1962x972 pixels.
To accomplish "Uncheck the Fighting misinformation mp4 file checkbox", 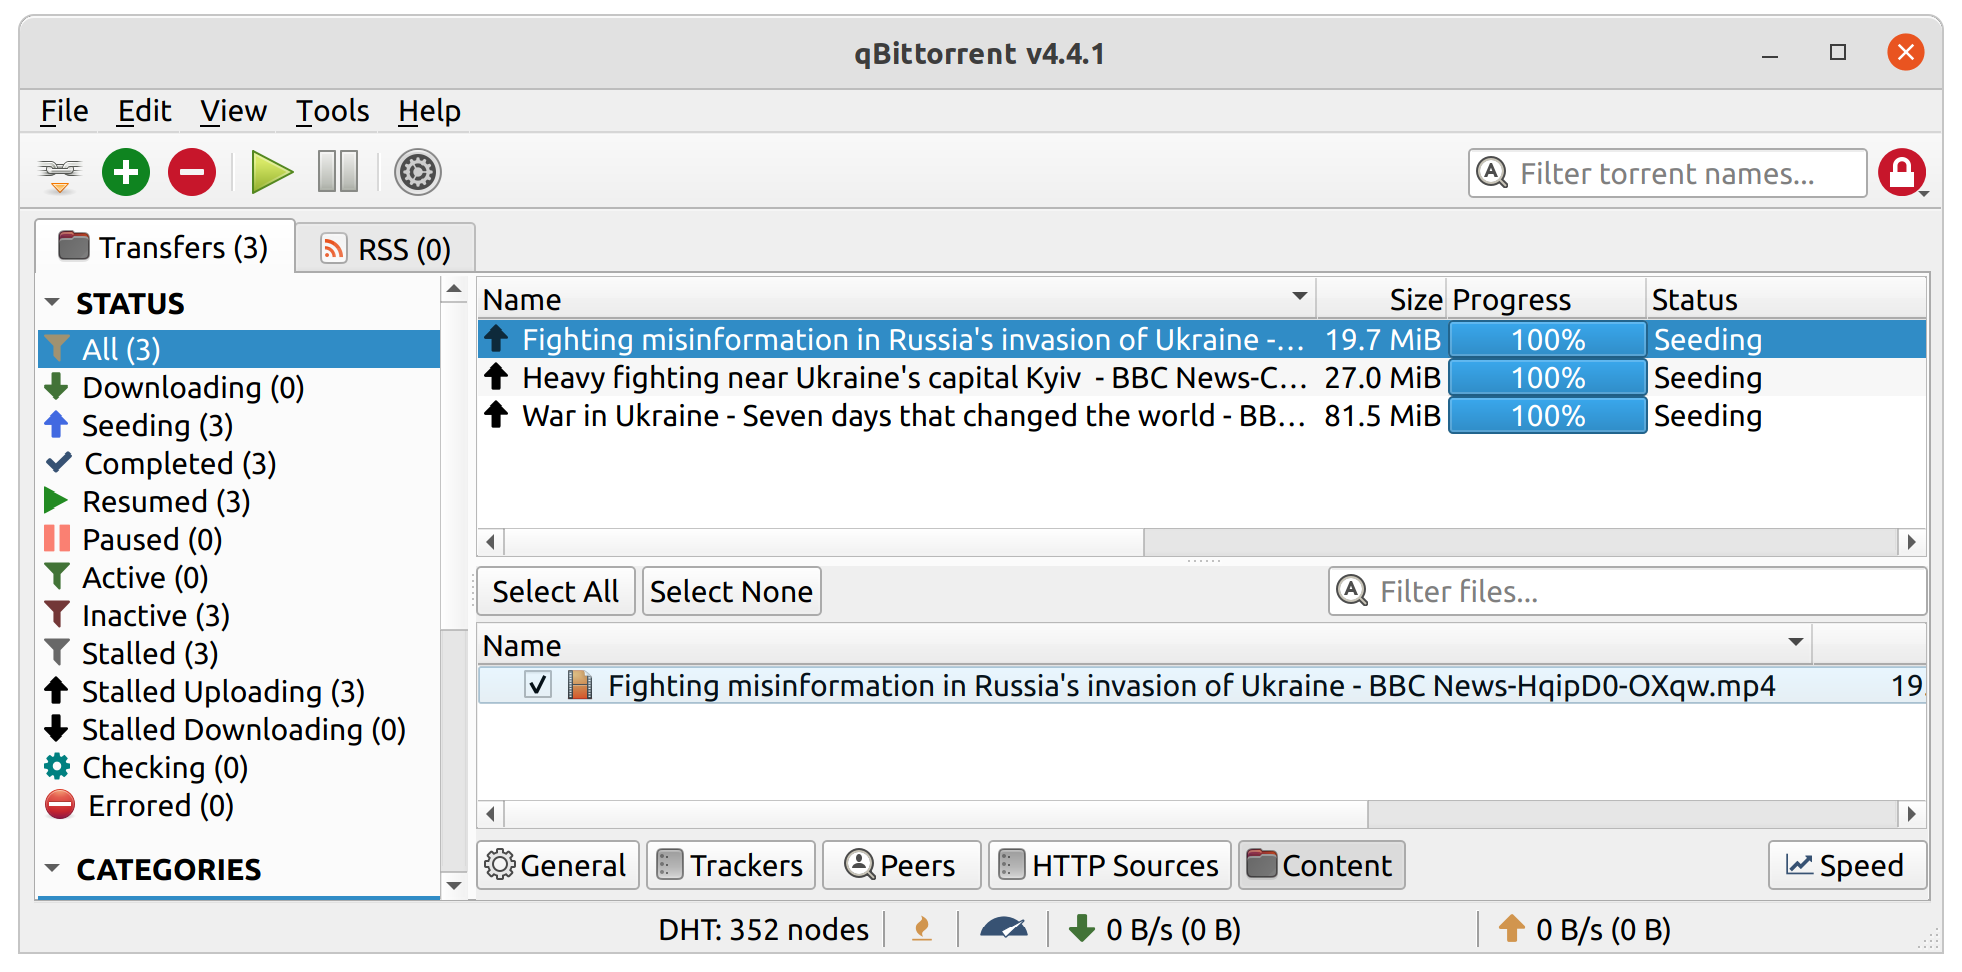I will (x=538, y=686).
